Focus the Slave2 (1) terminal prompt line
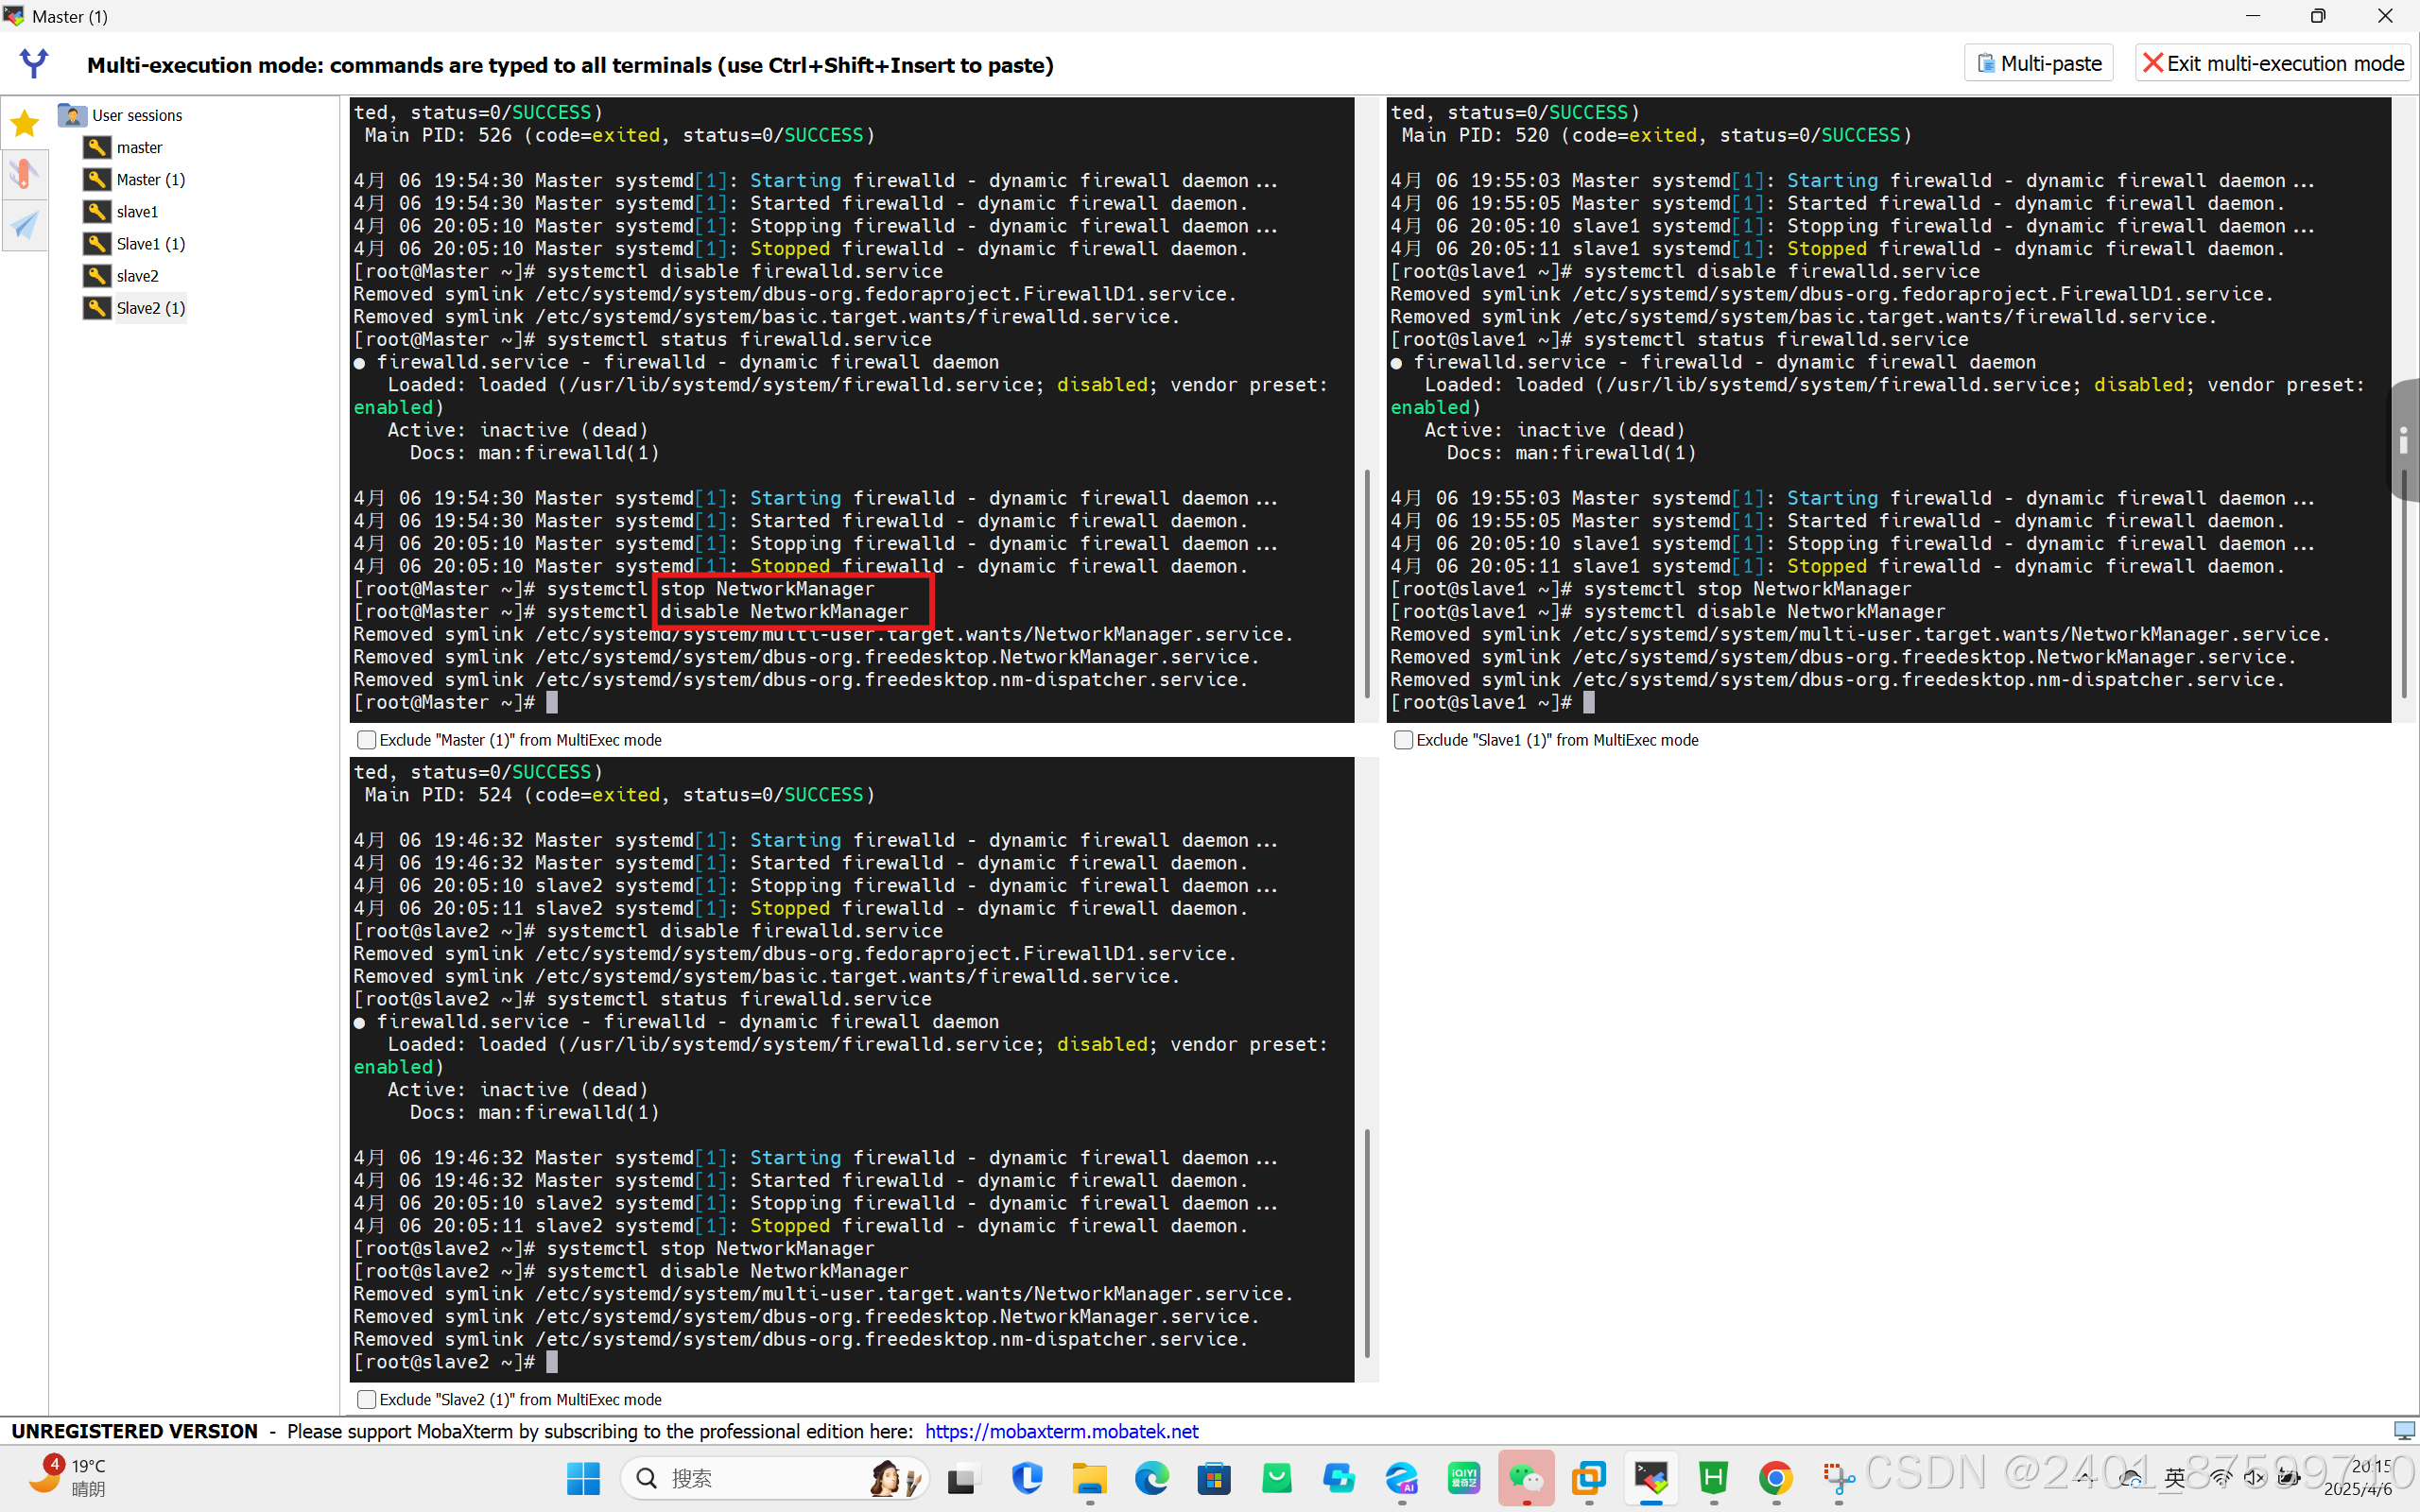 pos(456,1362)
